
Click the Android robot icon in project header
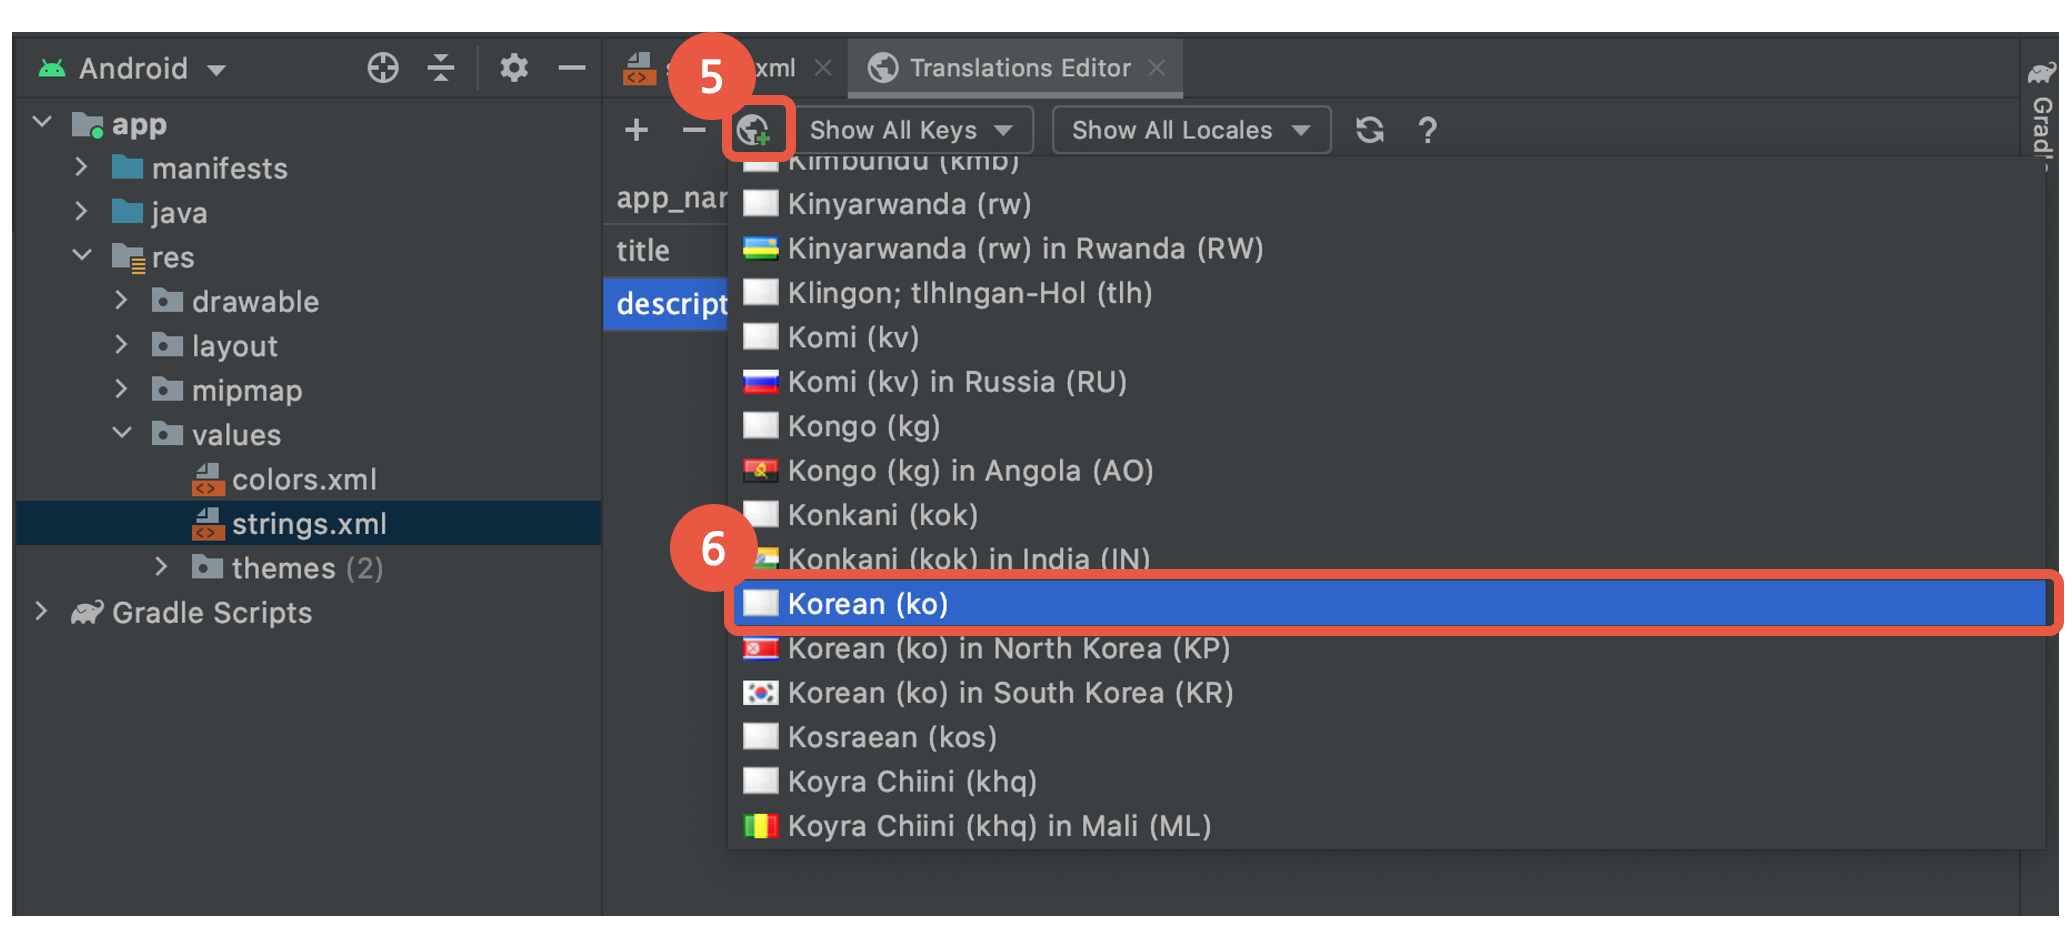51,68
